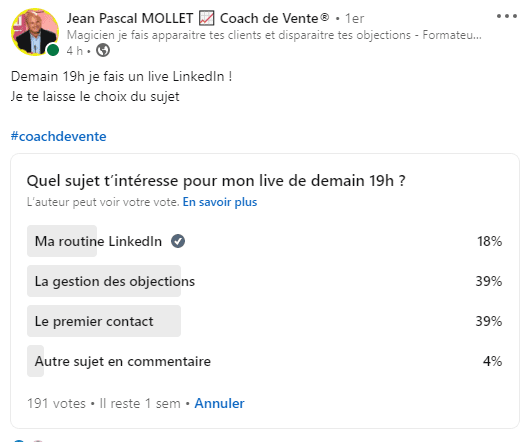528x442 pixels.
Task: Click the 18% result percentage
Action: coord(489,241)
